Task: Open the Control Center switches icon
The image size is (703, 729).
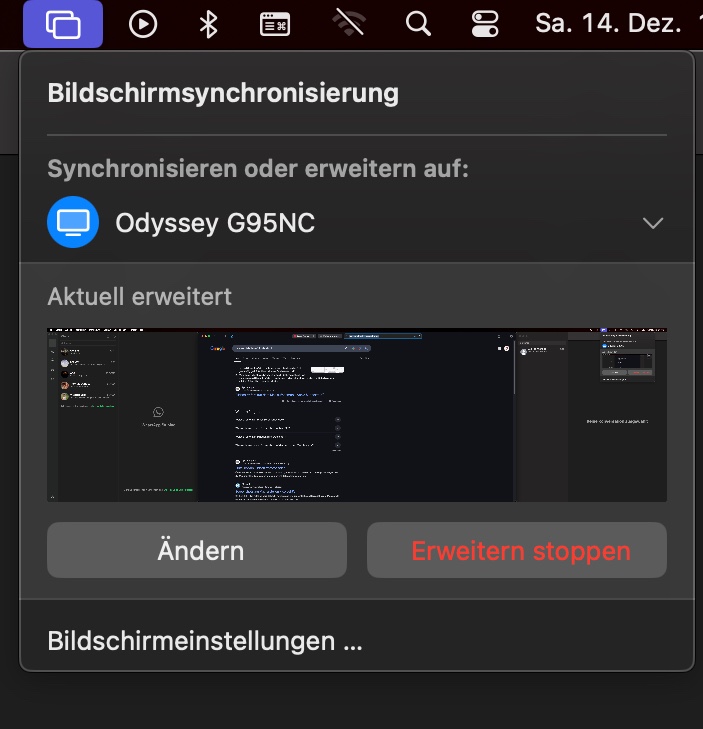Action: [x=484, y=24]
